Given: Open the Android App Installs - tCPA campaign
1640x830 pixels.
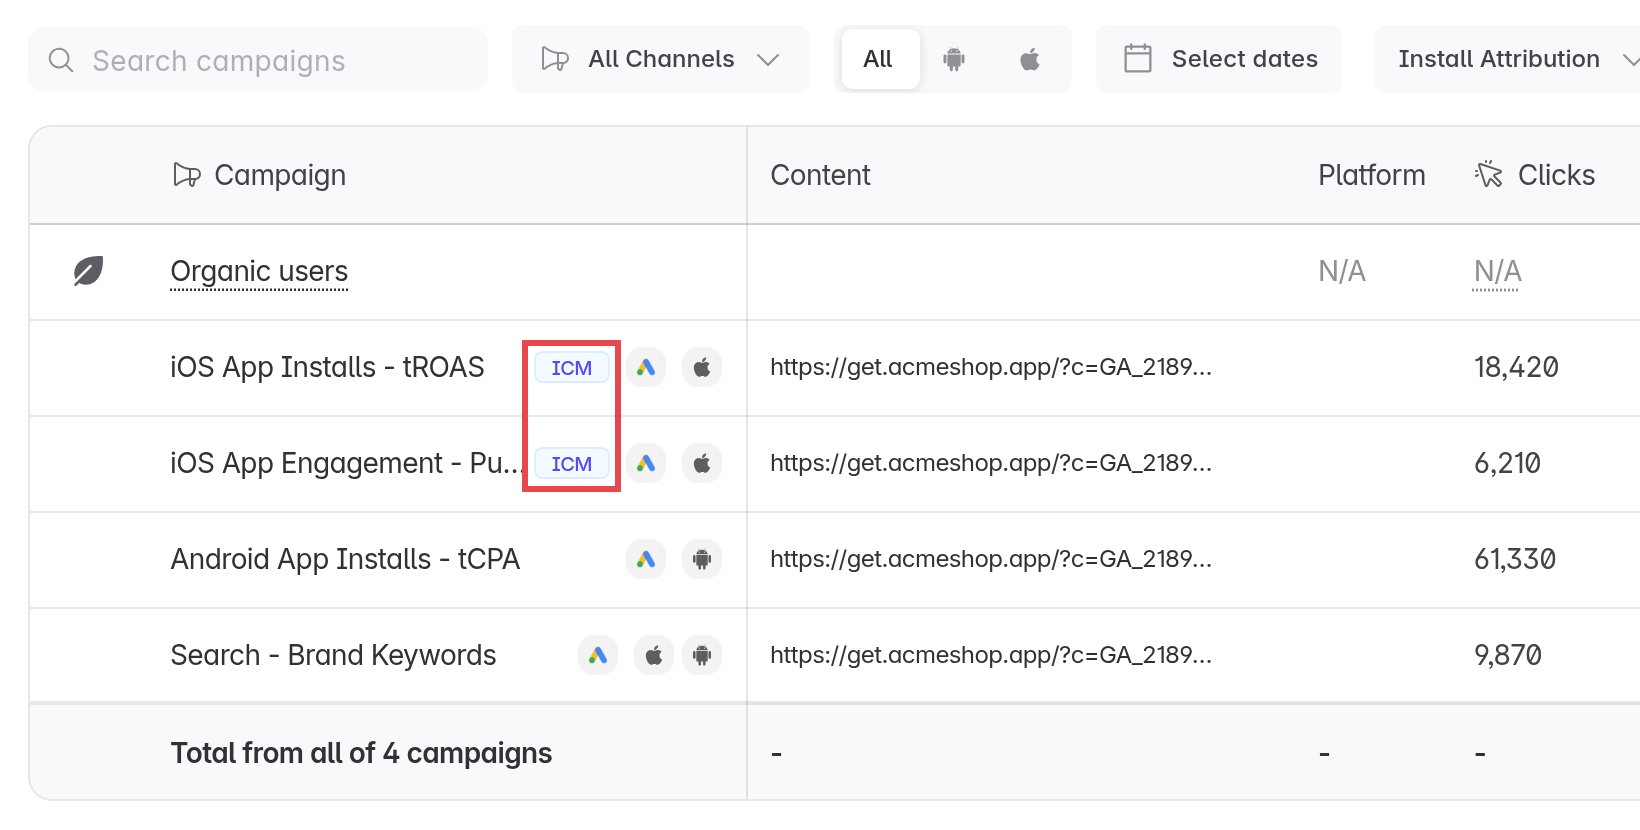Looking at the screenshot, I should [345, 559].
